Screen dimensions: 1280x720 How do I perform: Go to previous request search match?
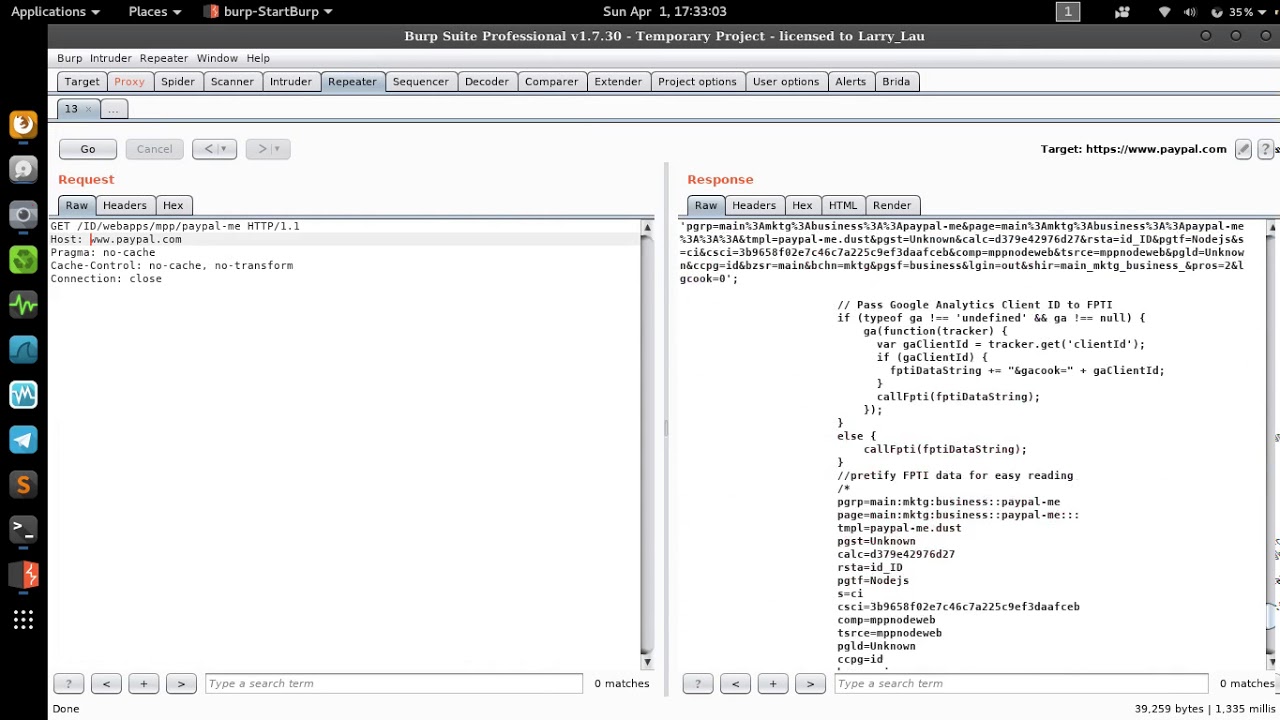[x=106, y=684]
